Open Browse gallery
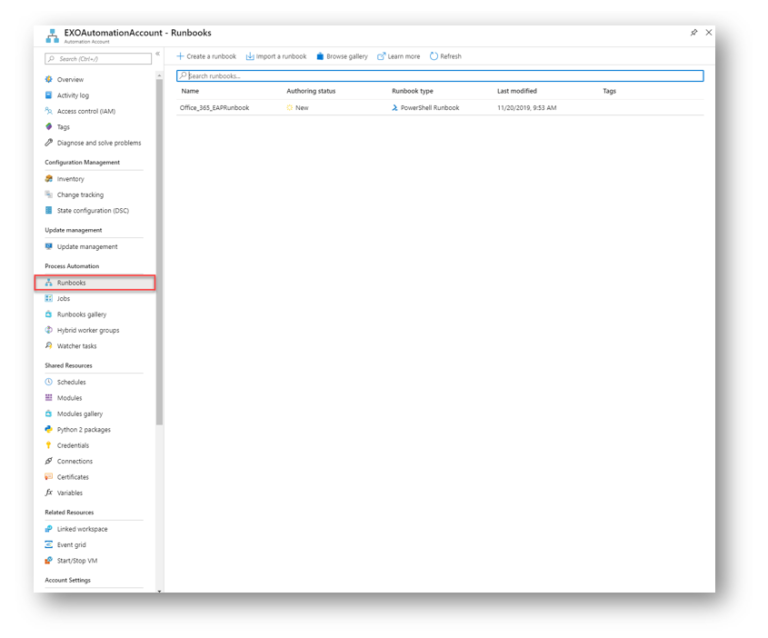 tap(342, 56)
